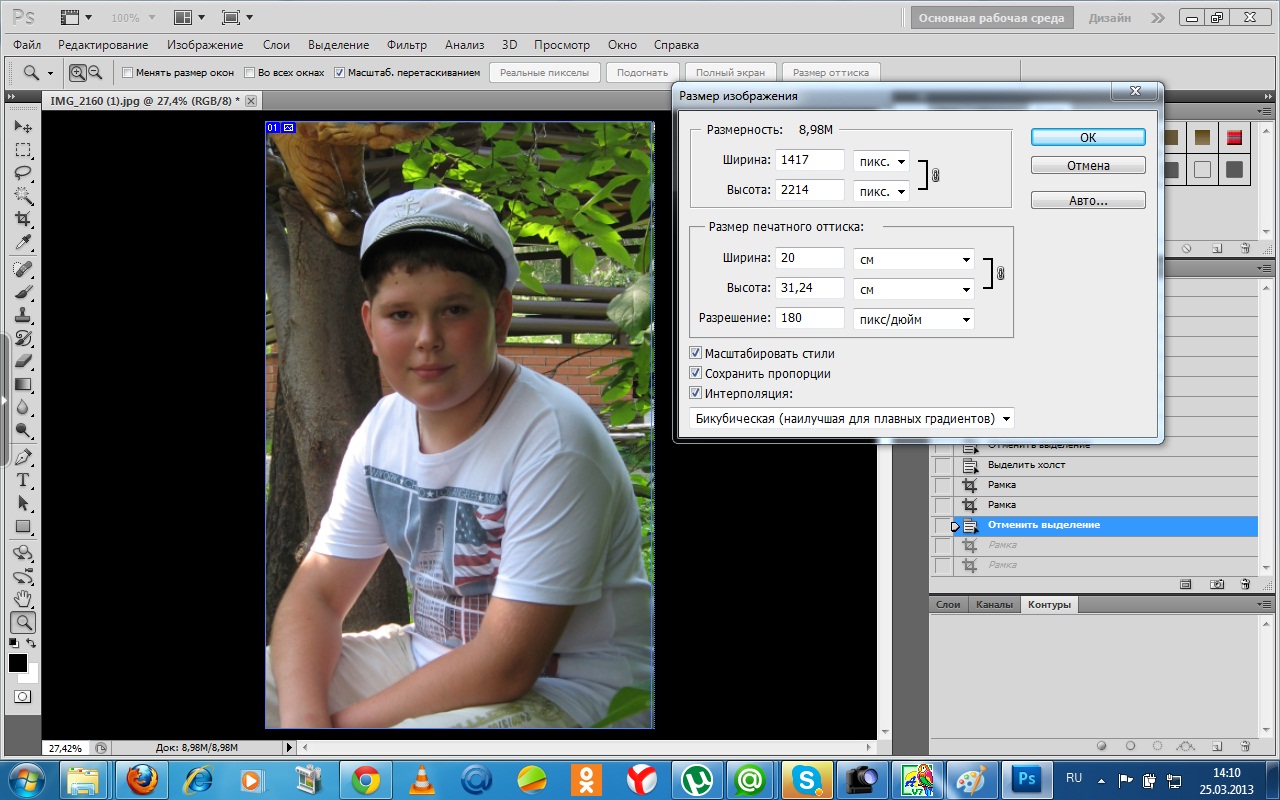Expand the Бикубическая interpolation method dropdown
This screenshot has height=800, width=1280.
click(x=852, y=418)
